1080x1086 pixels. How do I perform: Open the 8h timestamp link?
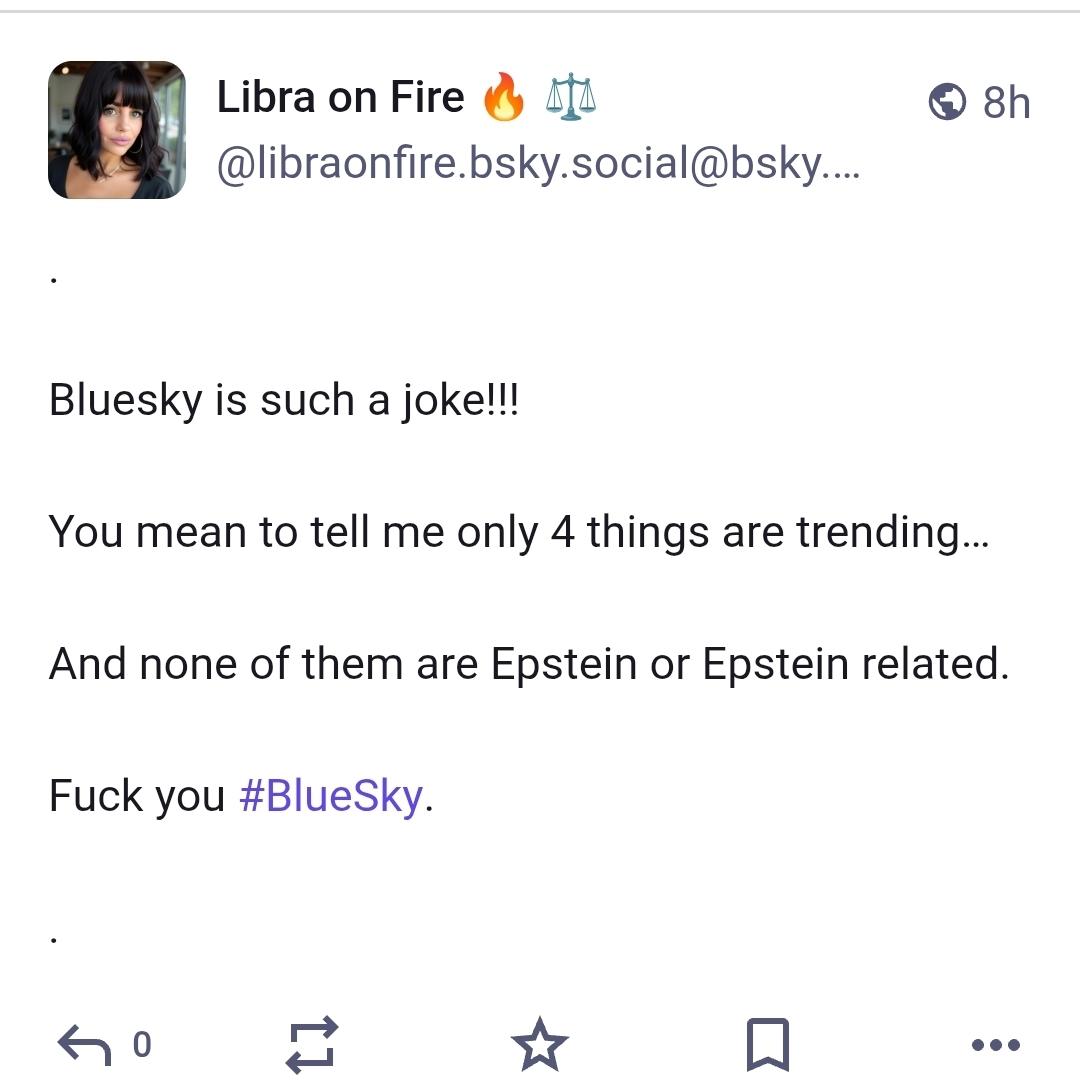click(x=1006, y=102)
